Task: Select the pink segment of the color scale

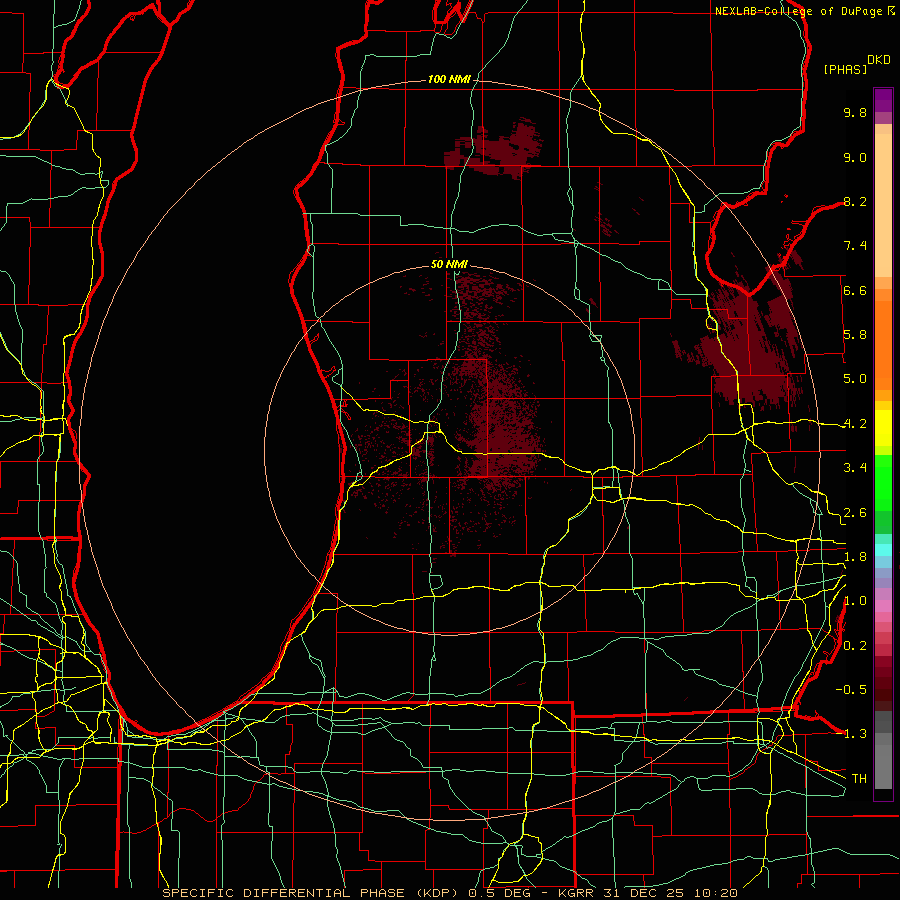Action: pyautogui.click(x=883, y=606)
